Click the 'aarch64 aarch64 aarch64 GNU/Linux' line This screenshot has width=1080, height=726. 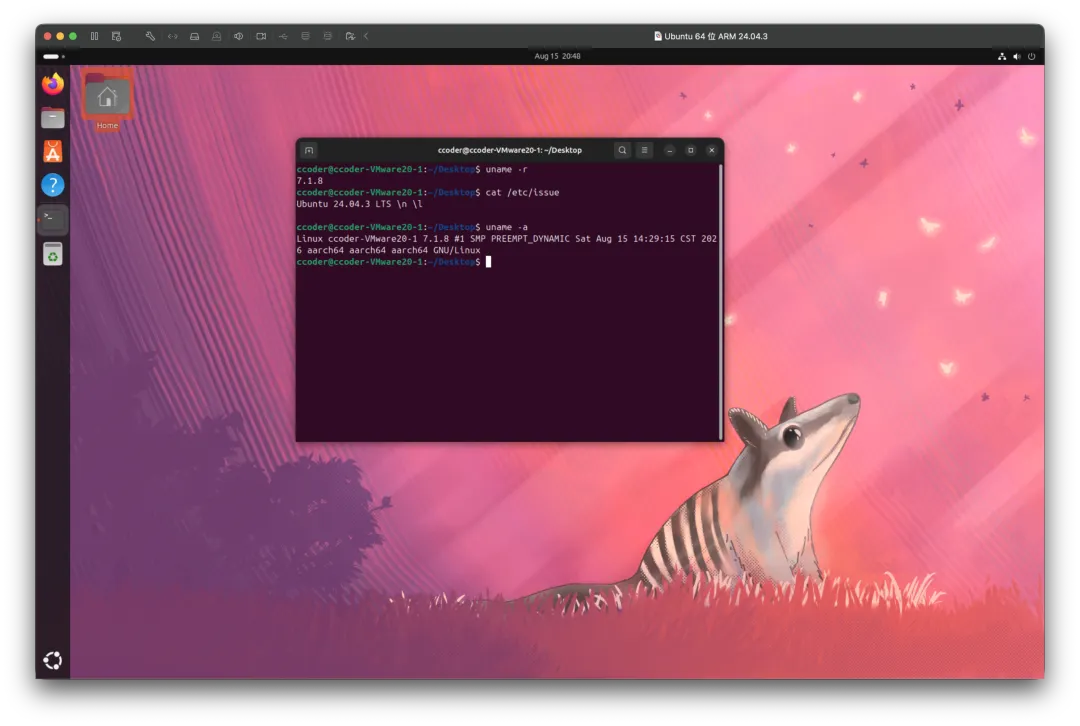[388, 251]
